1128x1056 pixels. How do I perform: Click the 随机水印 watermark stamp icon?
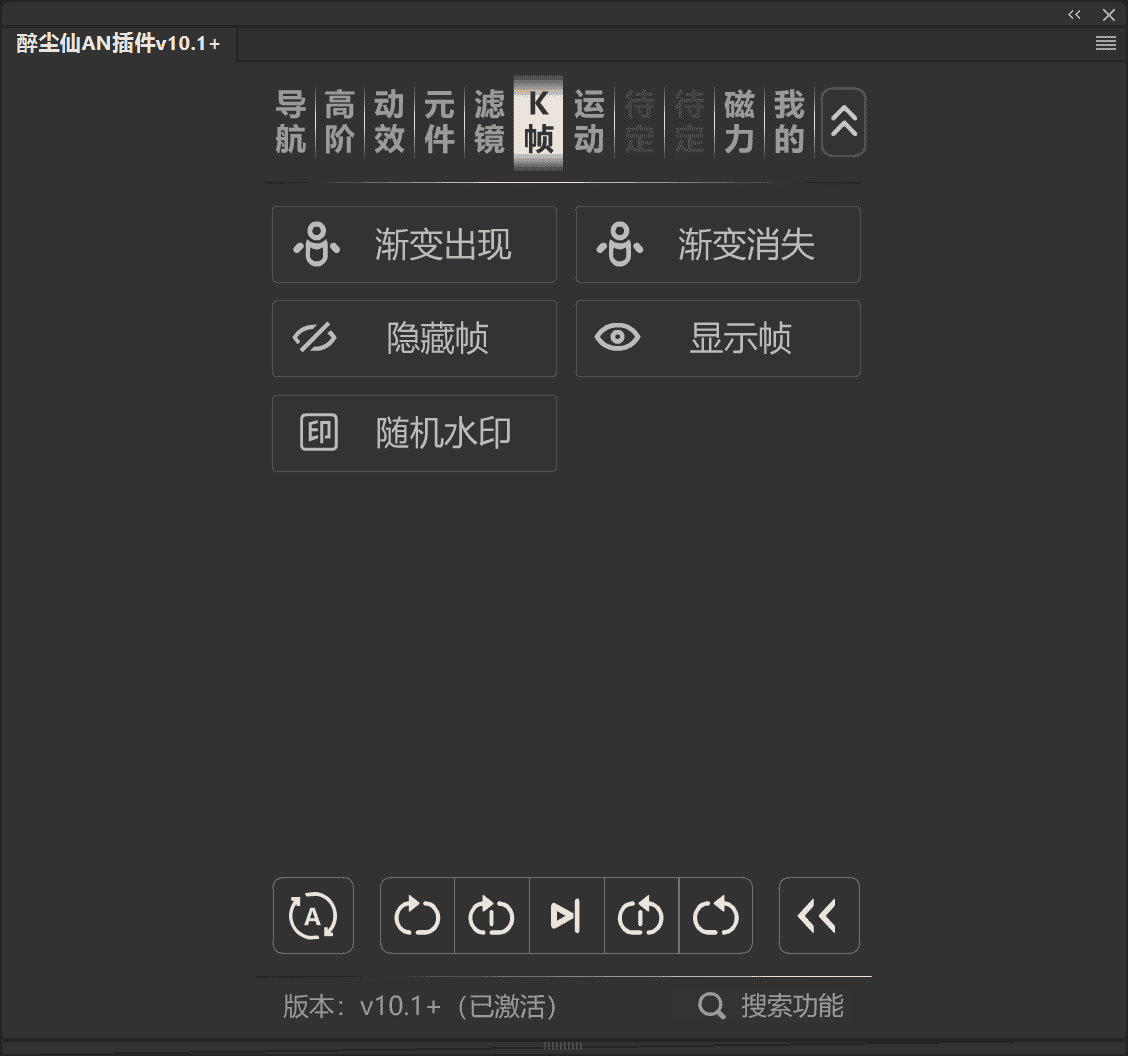pos(318,433)
